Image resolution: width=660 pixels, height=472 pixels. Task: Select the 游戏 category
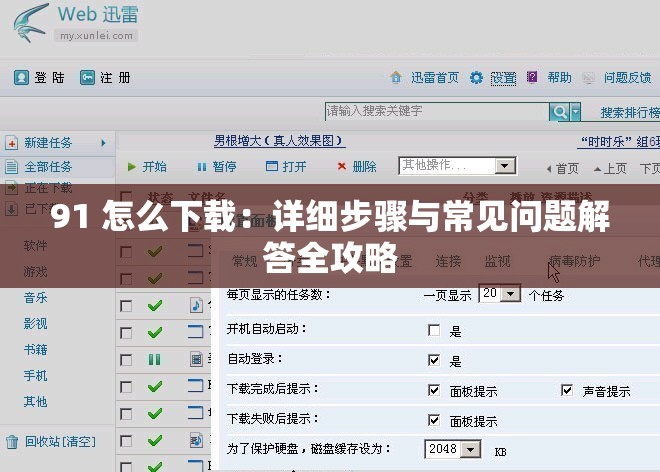pyautogui.click(x=35, y=272)
